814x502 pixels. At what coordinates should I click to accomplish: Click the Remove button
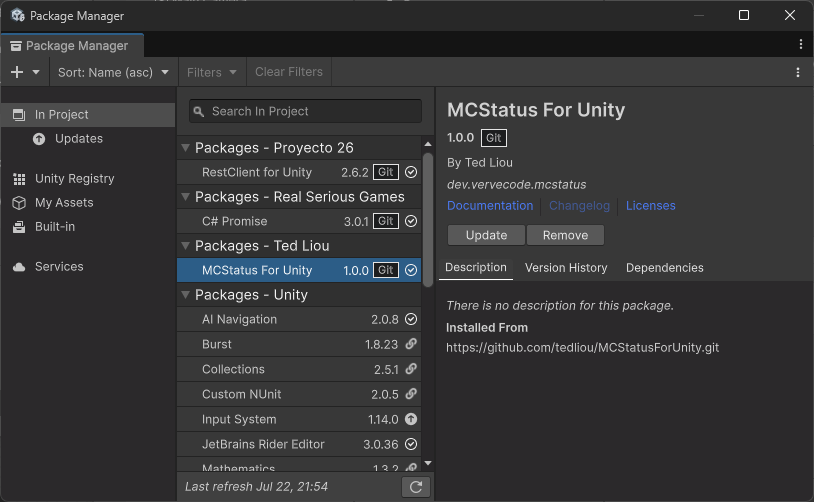click(x=565, y=235)
